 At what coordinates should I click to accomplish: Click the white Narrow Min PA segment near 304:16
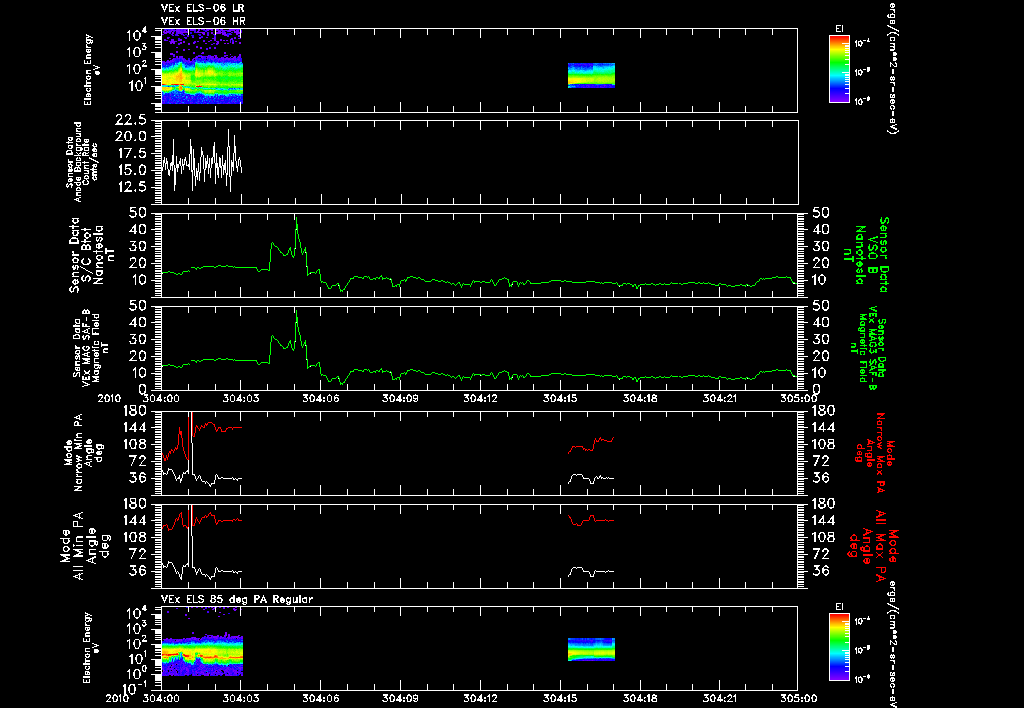591,478
